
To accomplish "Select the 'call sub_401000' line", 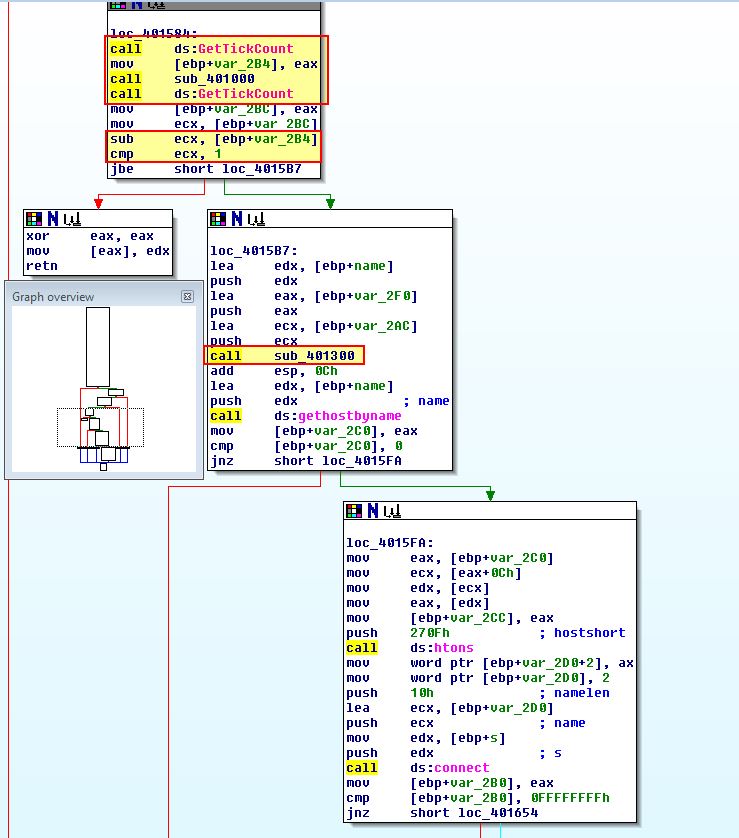I will tap(182, 79).
